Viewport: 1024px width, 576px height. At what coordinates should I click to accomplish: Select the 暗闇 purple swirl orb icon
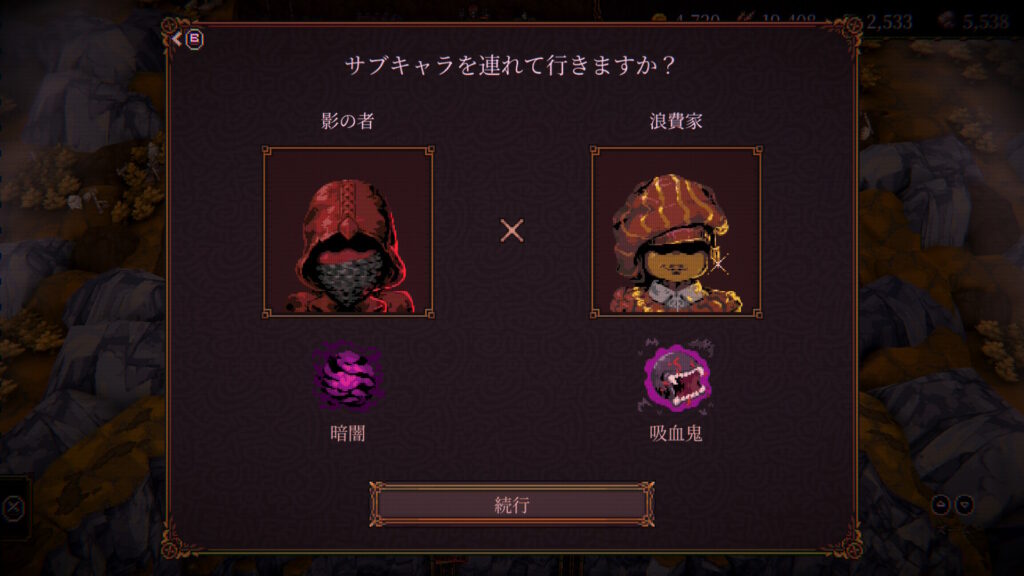click(x=347, y=377)
